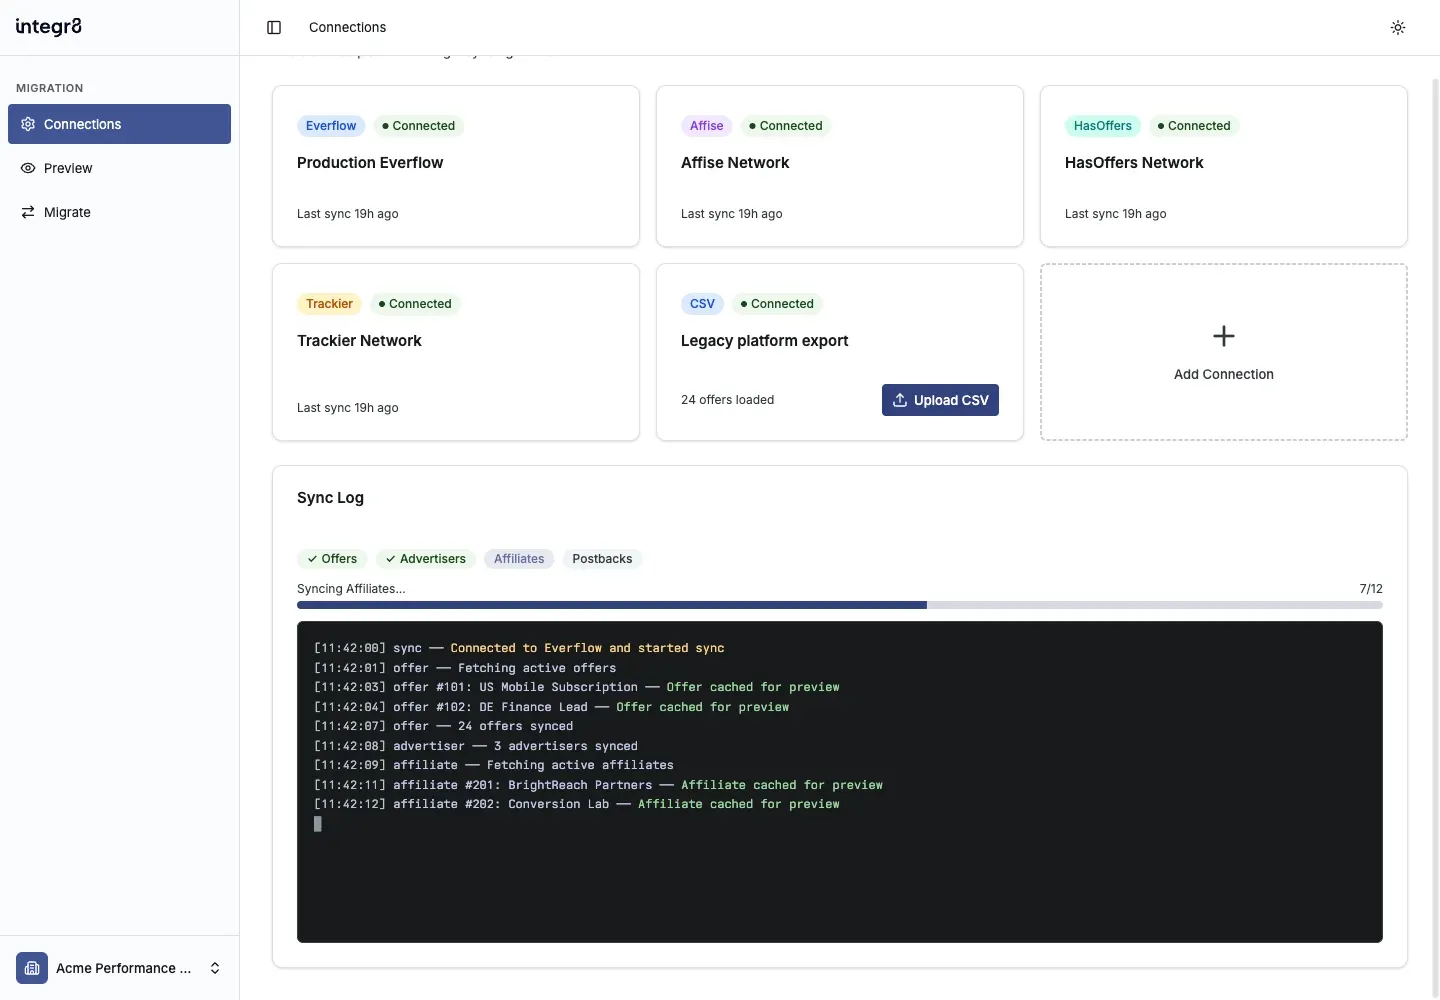The height and width of the screenshot is (1000, 1440).
Task: Click the Affise platform badge
Action: pos(706,126)
